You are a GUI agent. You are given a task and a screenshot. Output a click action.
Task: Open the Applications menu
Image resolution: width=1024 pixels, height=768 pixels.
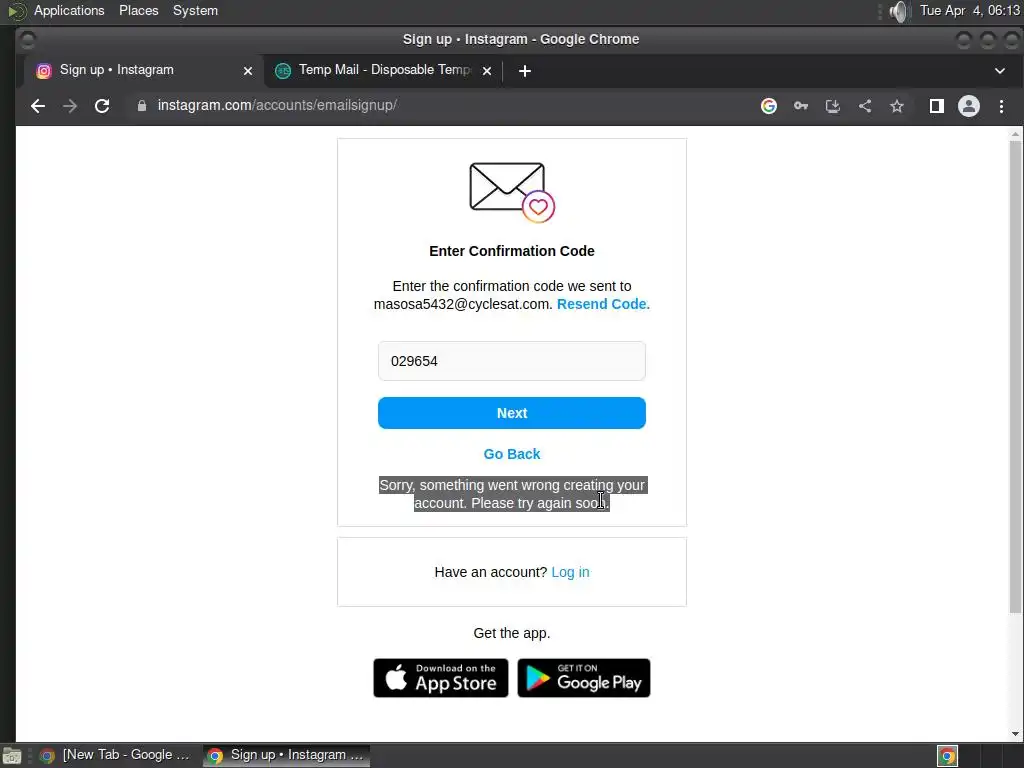69,10
